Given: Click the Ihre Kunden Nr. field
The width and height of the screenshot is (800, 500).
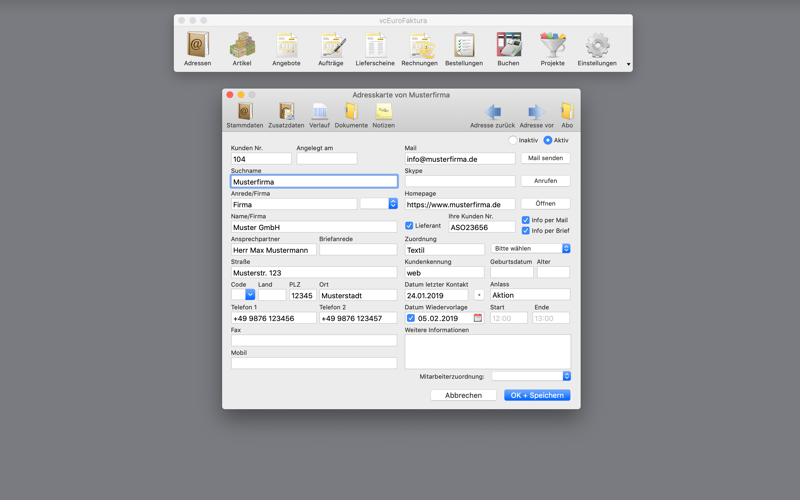Looking at the screenshot, I should 482,227.
